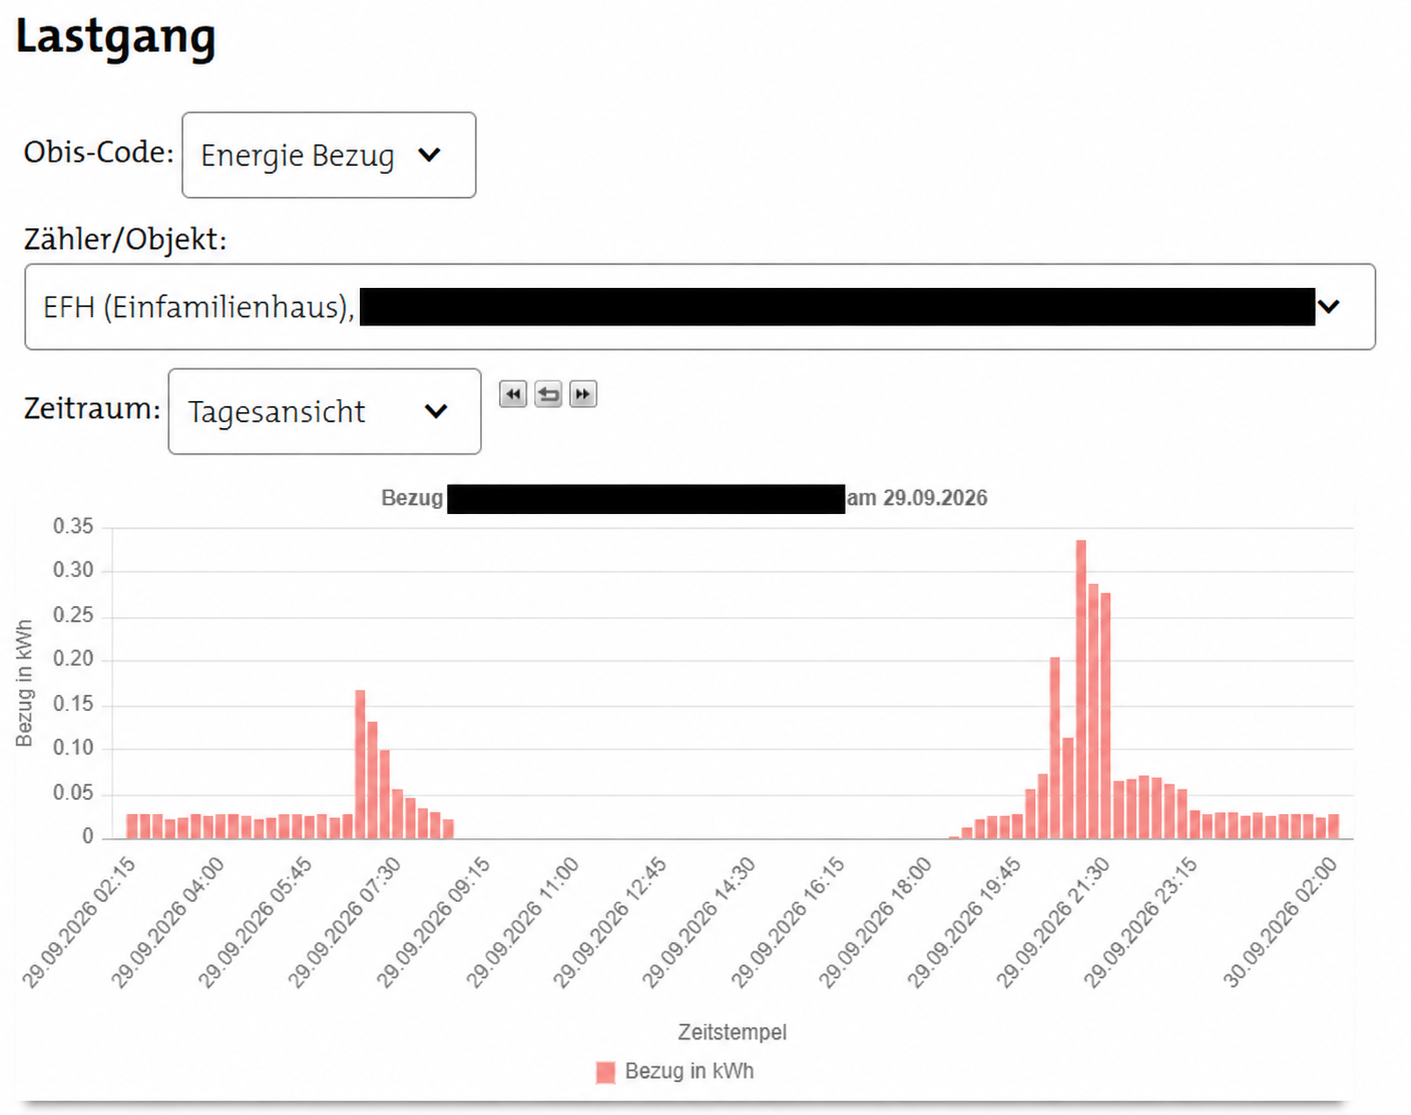Click the y-axis value "0.05"
1411x1115 pixels.
73,793
